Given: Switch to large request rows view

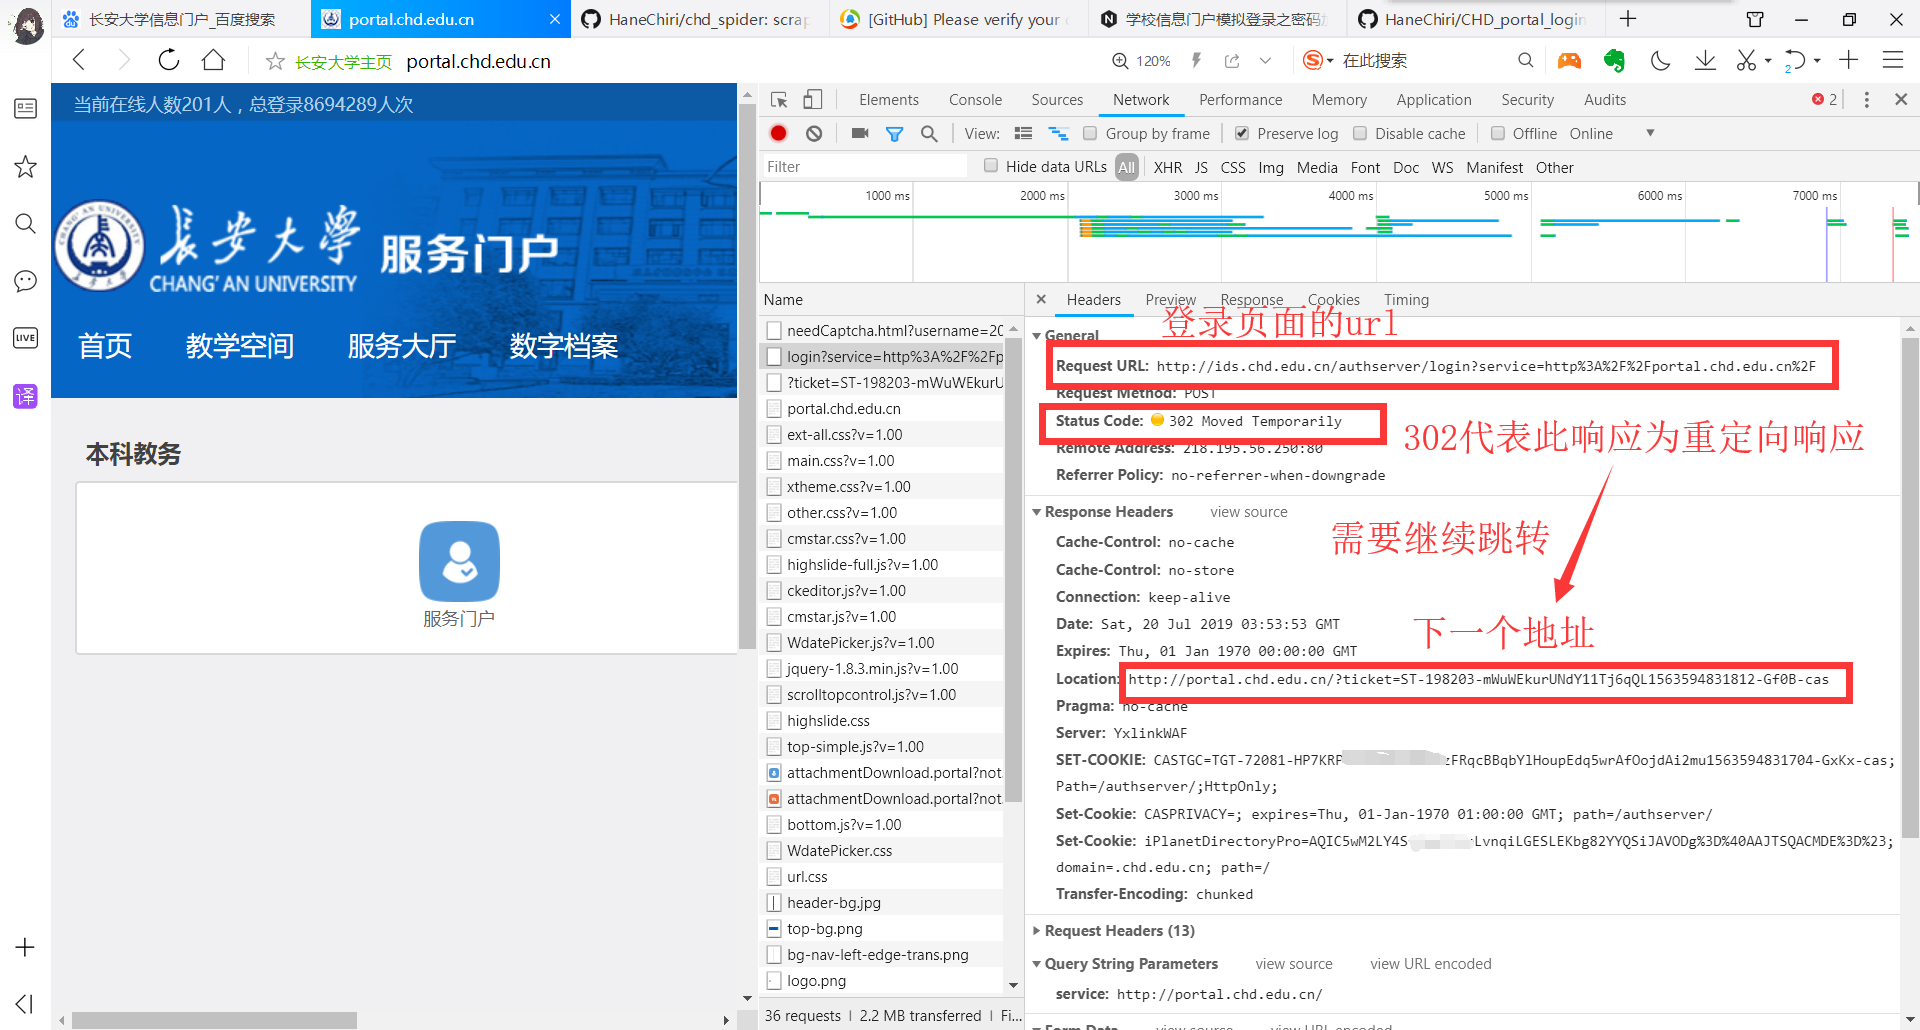Looking at the screenshot, I should [x=1023, y=133].
